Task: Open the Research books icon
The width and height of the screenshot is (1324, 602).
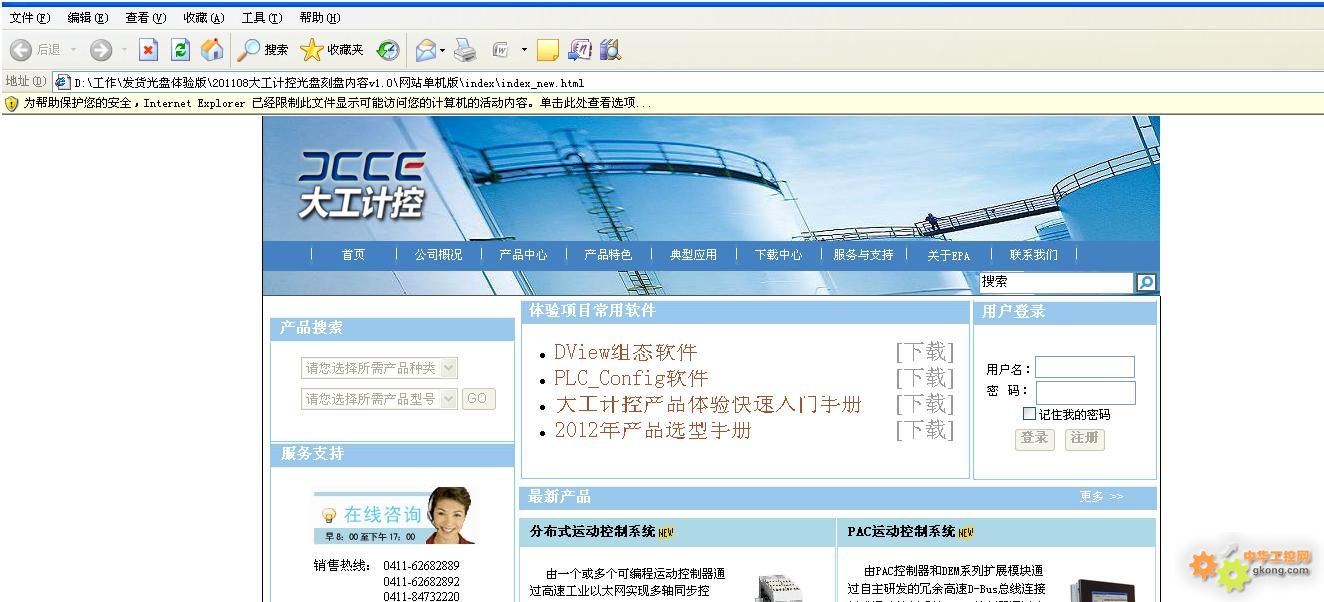Action: [610, 50]
